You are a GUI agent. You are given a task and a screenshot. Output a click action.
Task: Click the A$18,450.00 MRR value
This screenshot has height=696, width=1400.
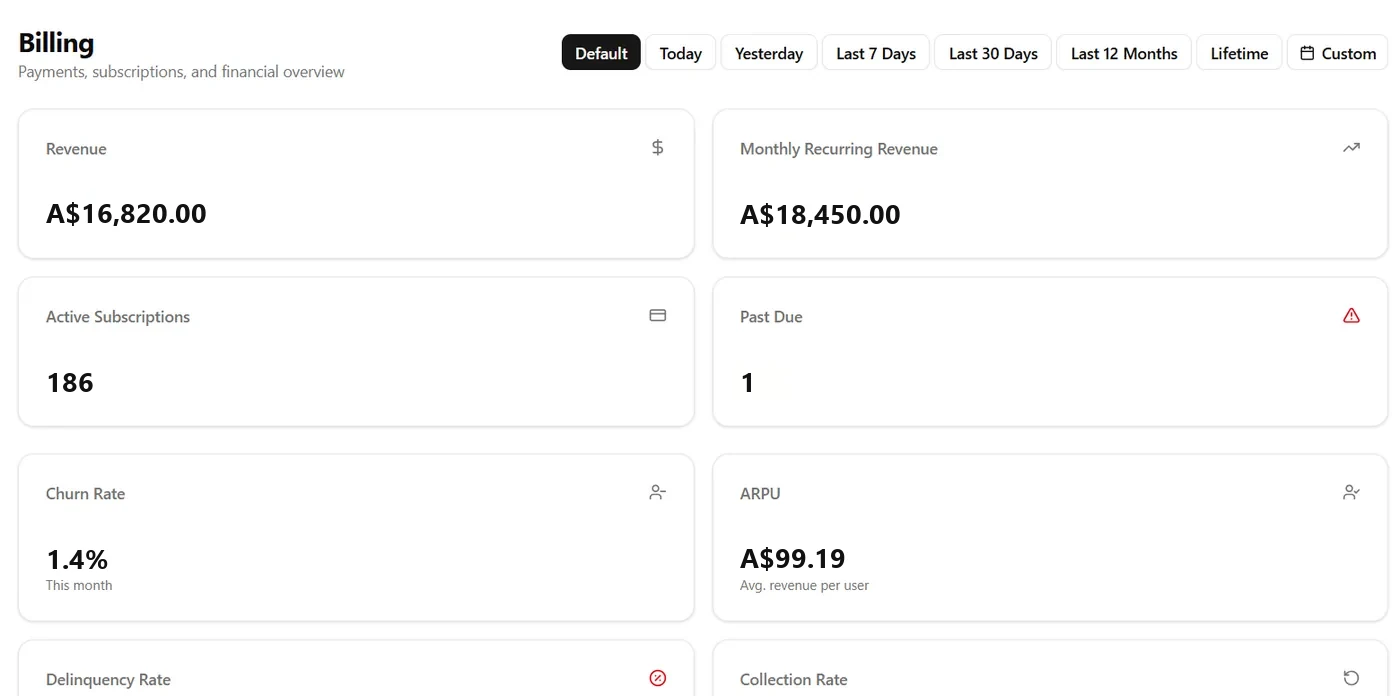tap(820, 215)
